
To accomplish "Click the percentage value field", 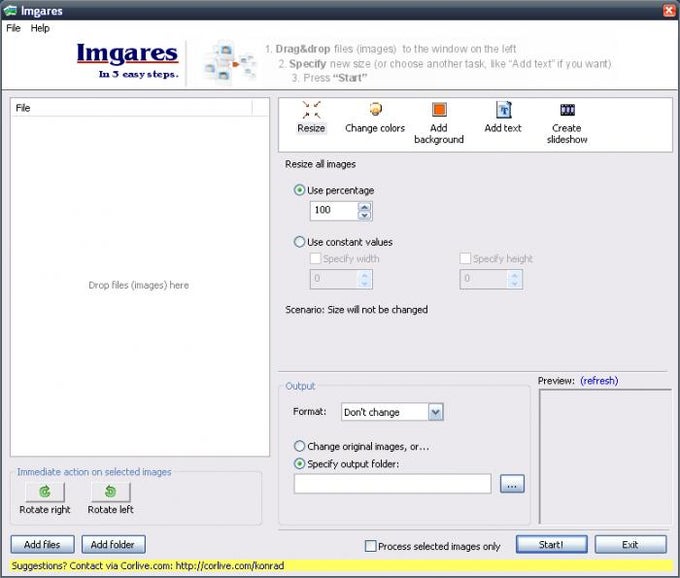I will coord(334,211).
